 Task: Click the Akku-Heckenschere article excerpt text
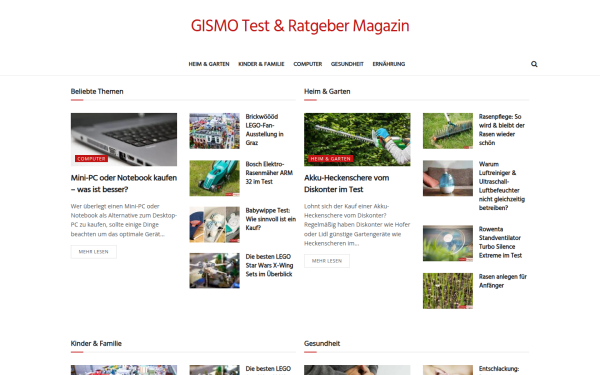[357, 225]
